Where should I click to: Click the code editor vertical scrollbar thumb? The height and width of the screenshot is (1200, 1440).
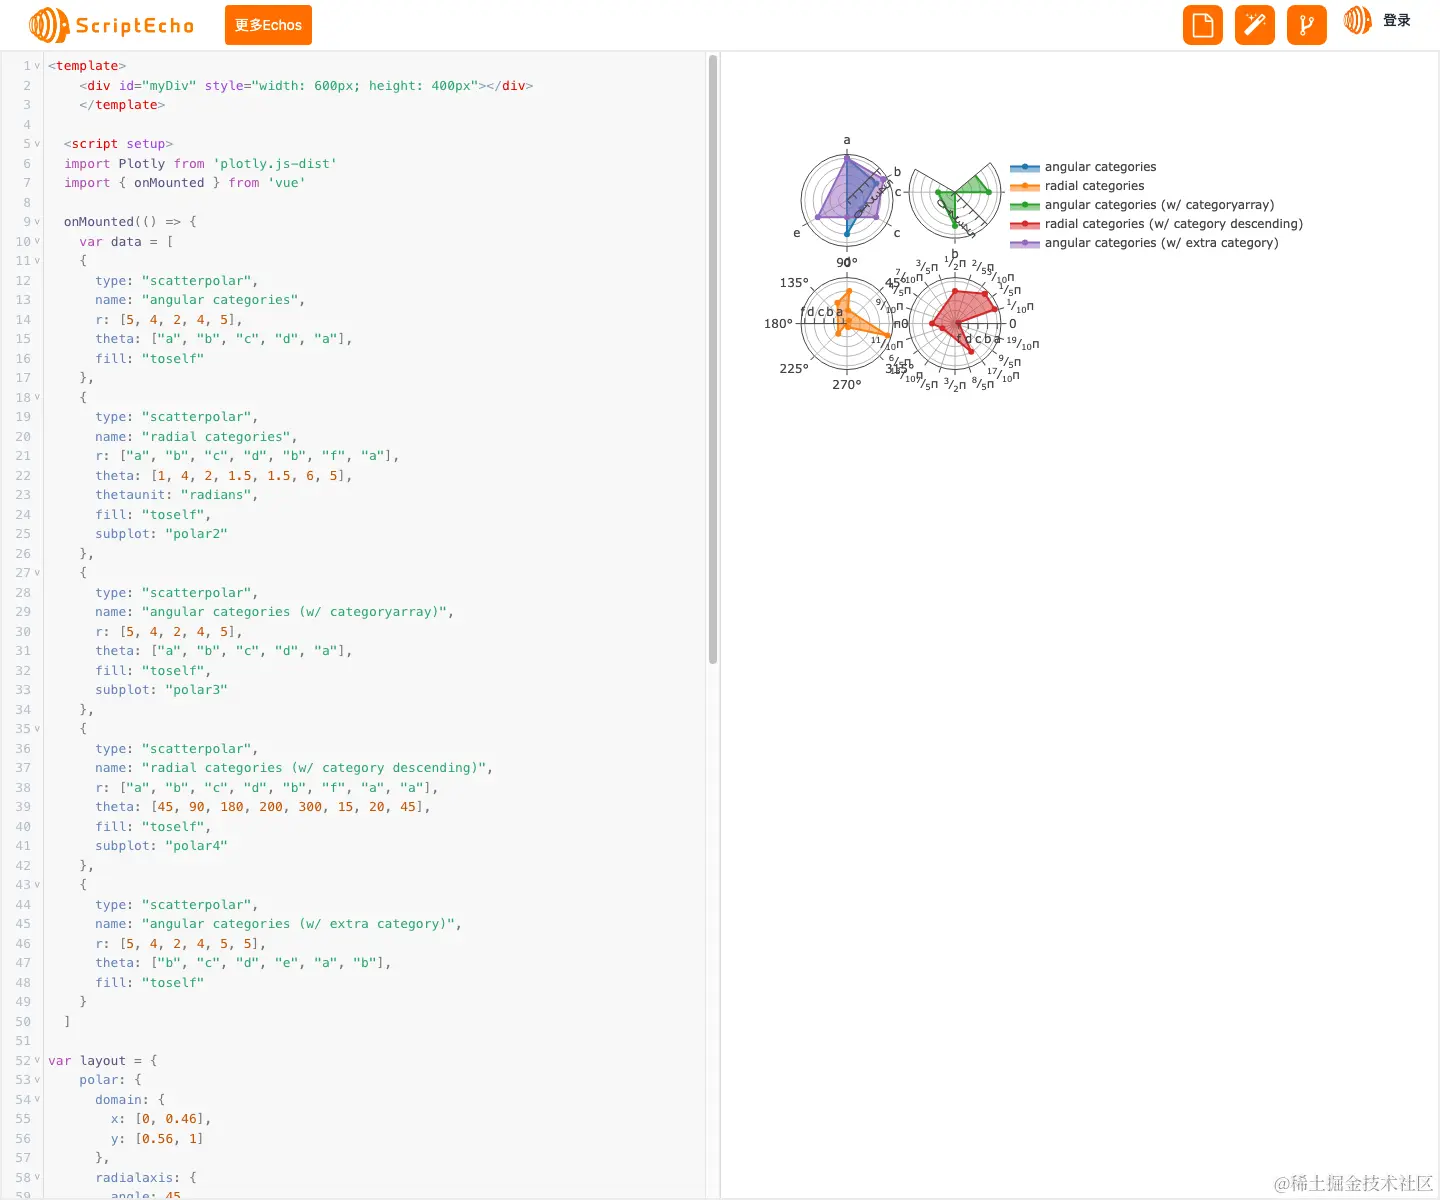713,360
